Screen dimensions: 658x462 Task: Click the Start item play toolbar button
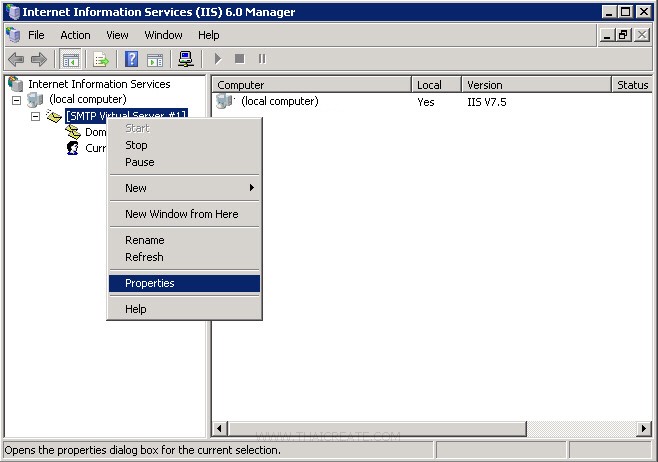point(218,59)
